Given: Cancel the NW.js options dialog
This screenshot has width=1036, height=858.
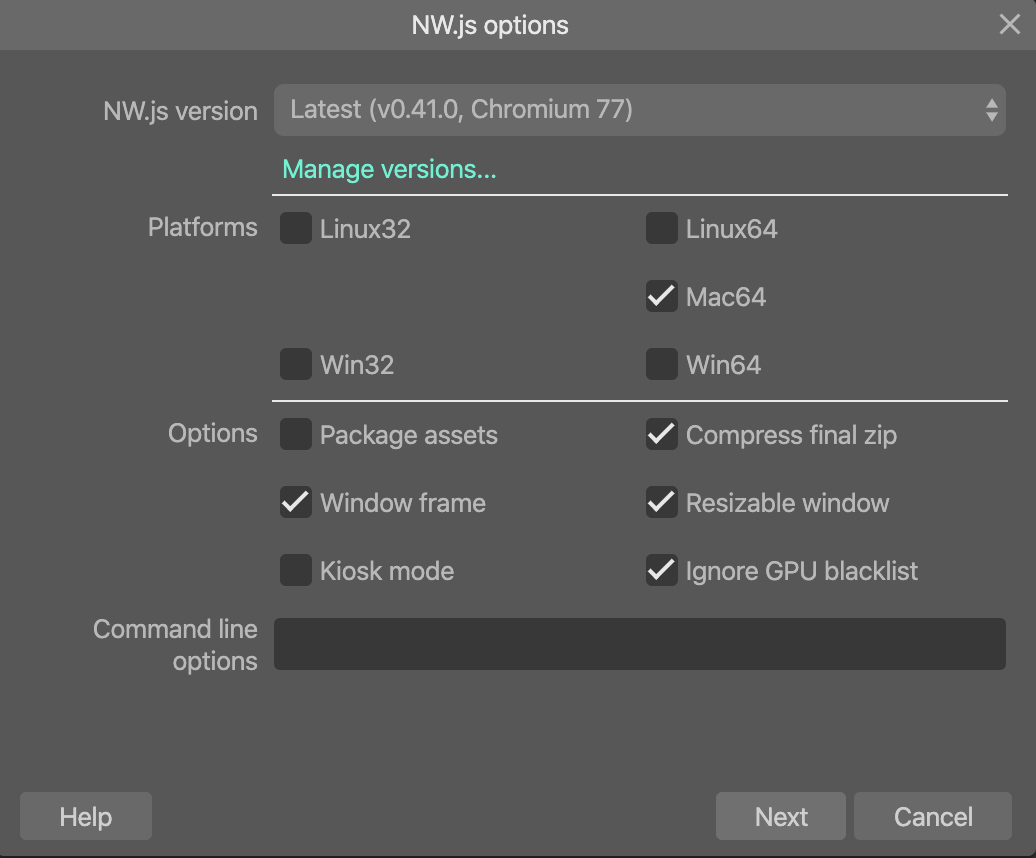Looking at the screenshot, I should click(932, 816).
